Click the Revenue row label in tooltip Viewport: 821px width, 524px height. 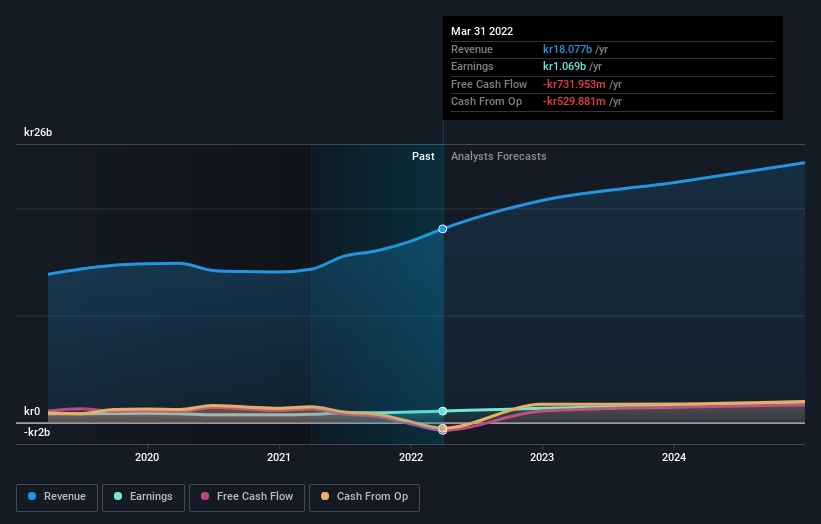coord(472,49)
